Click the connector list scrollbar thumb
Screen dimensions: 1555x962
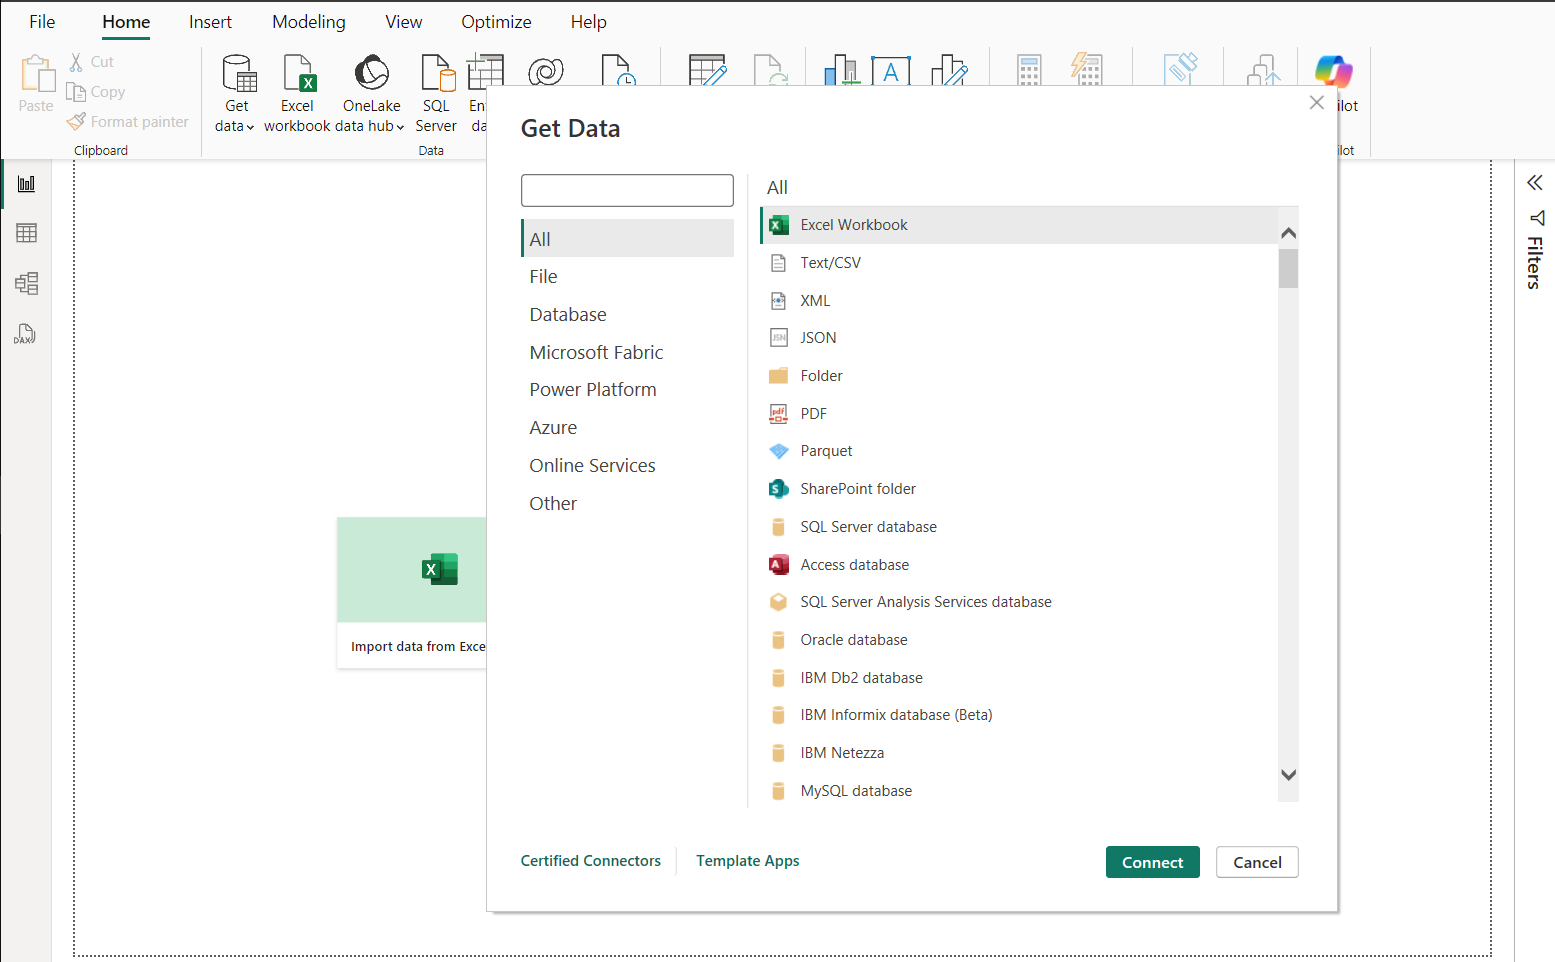pyautogui.click(x=1289, y=268)
